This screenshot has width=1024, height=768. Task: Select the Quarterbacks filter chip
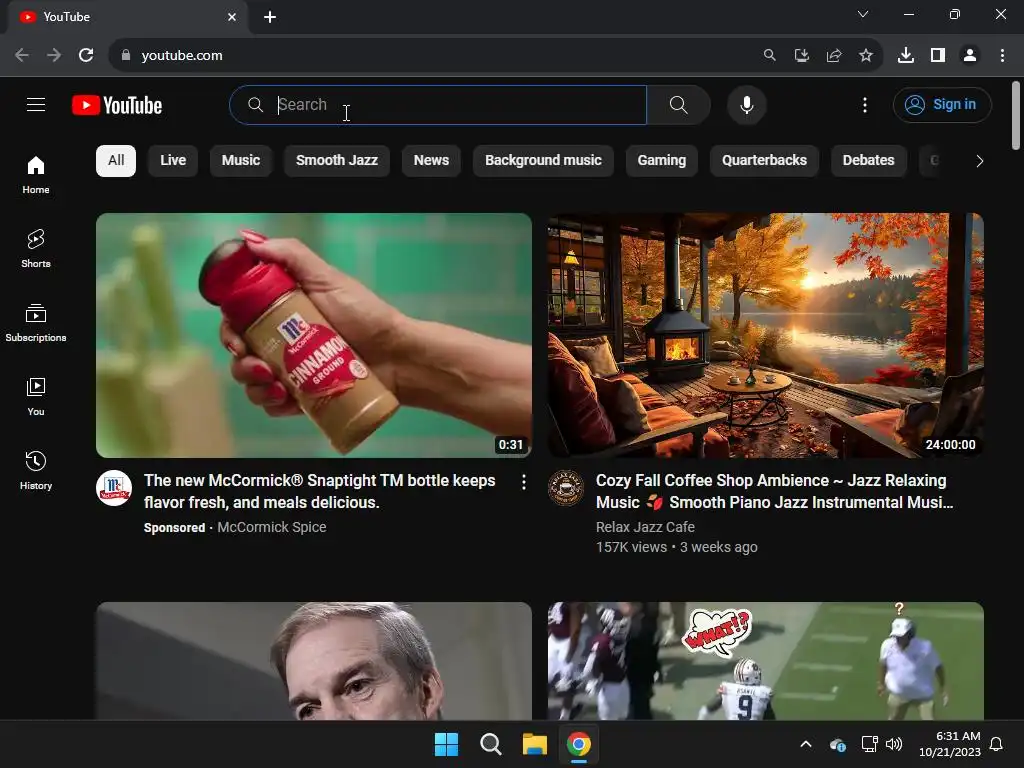coord(764,161)
